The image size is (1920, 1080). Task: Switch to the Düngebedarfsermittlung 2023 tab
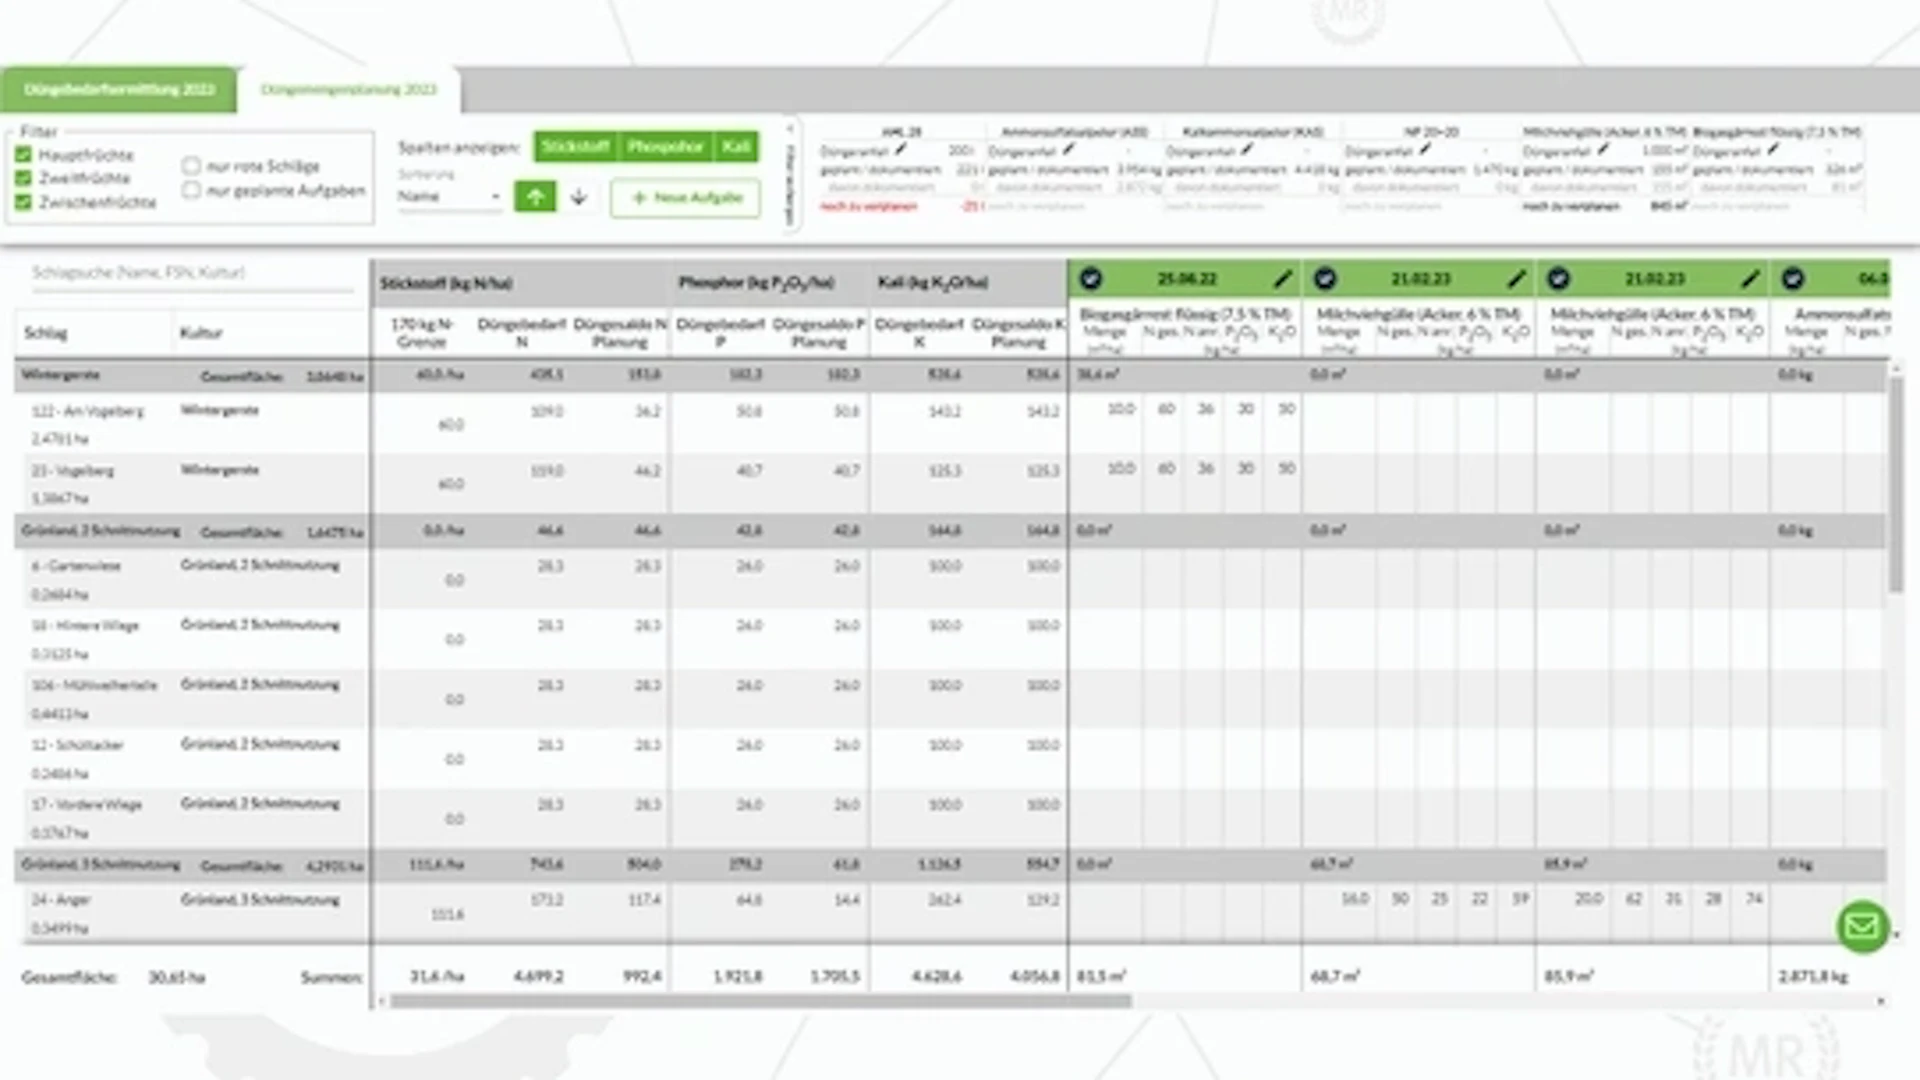tap(119, 89)
